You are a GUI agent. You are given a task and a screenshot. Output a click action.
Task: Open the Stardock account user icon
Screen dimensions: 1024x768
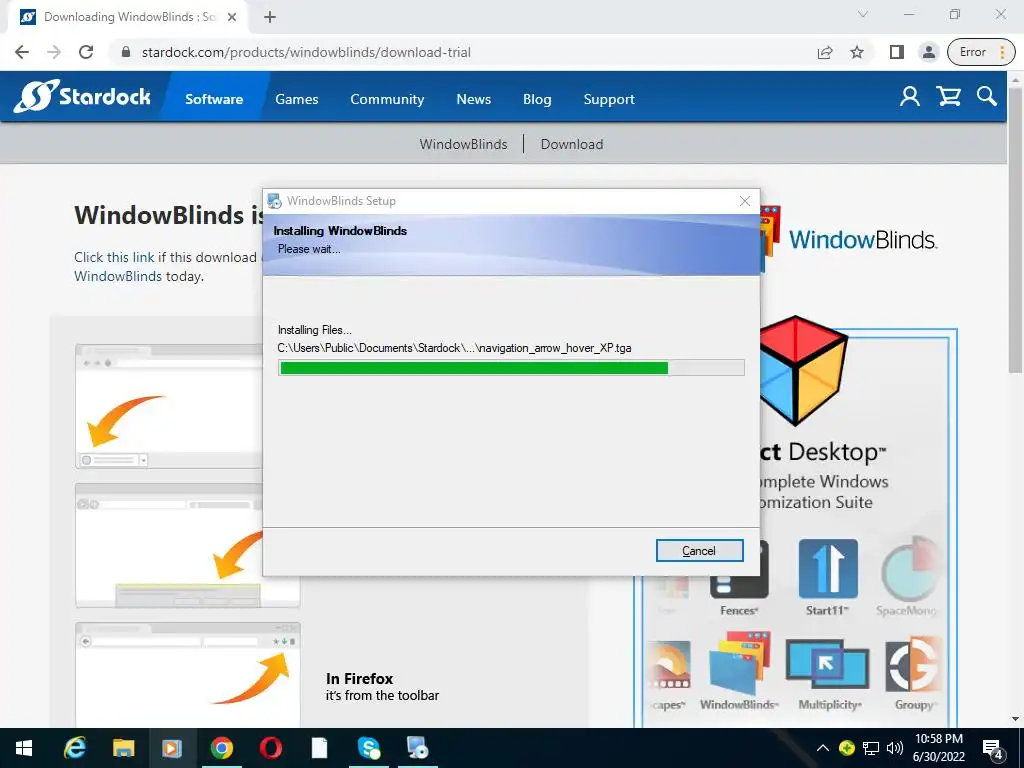(910, 97)
